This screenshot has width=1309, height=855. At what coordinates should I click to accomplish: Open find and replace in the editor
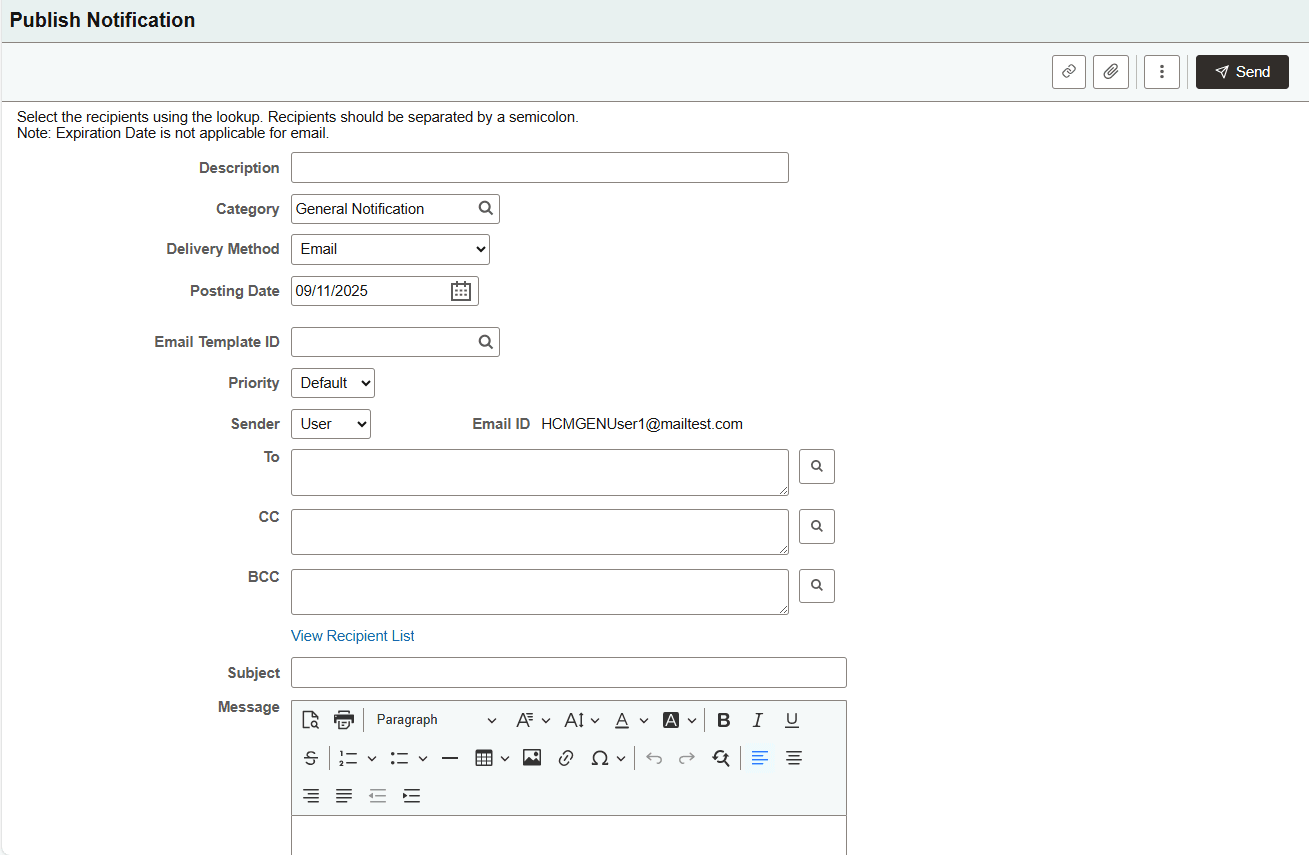coord(721,758)
